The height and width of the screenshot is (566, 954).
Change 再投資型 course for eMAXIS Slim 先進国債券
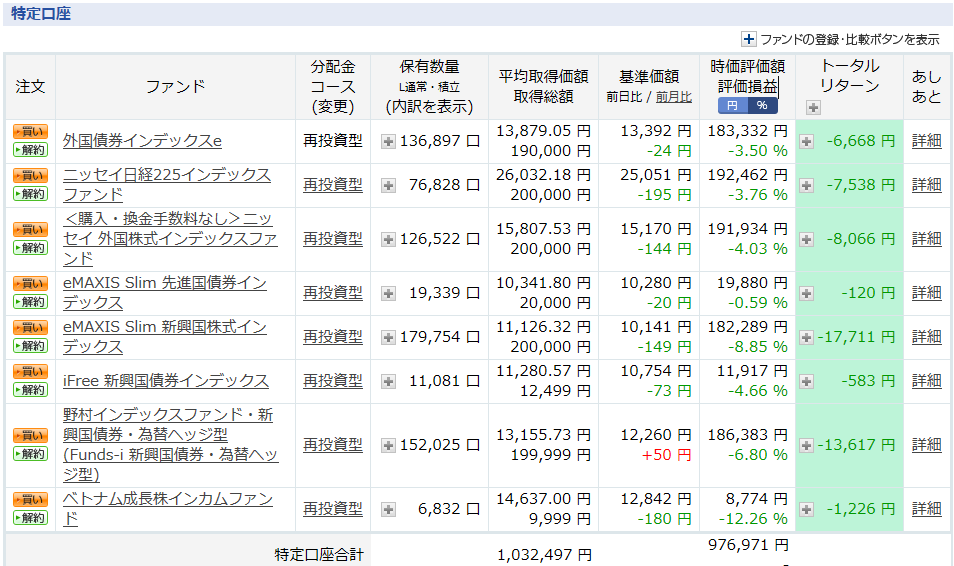[333, 293]
